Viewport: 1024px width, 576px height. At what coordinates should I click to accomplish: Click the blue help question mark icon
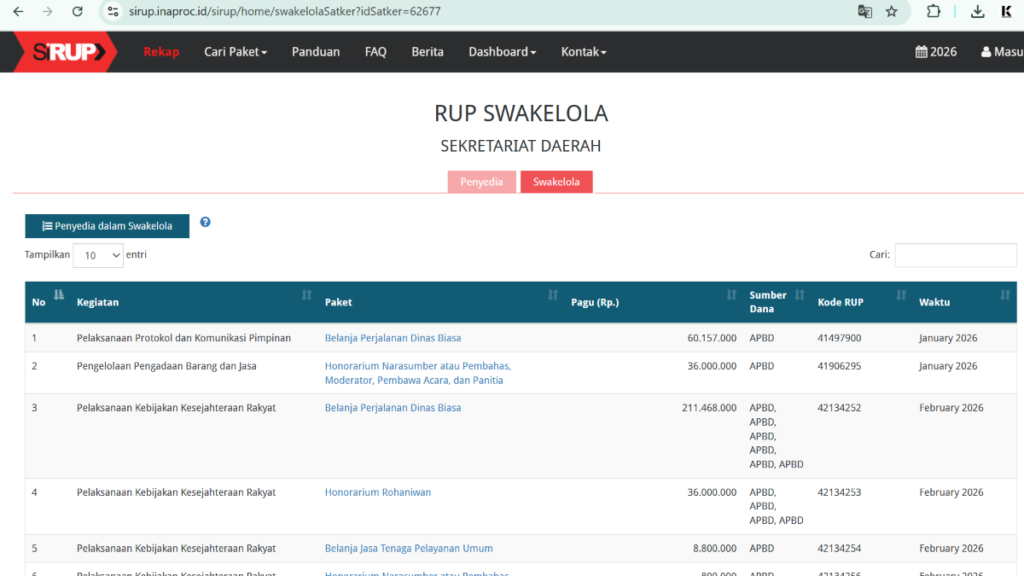(205, 222)
